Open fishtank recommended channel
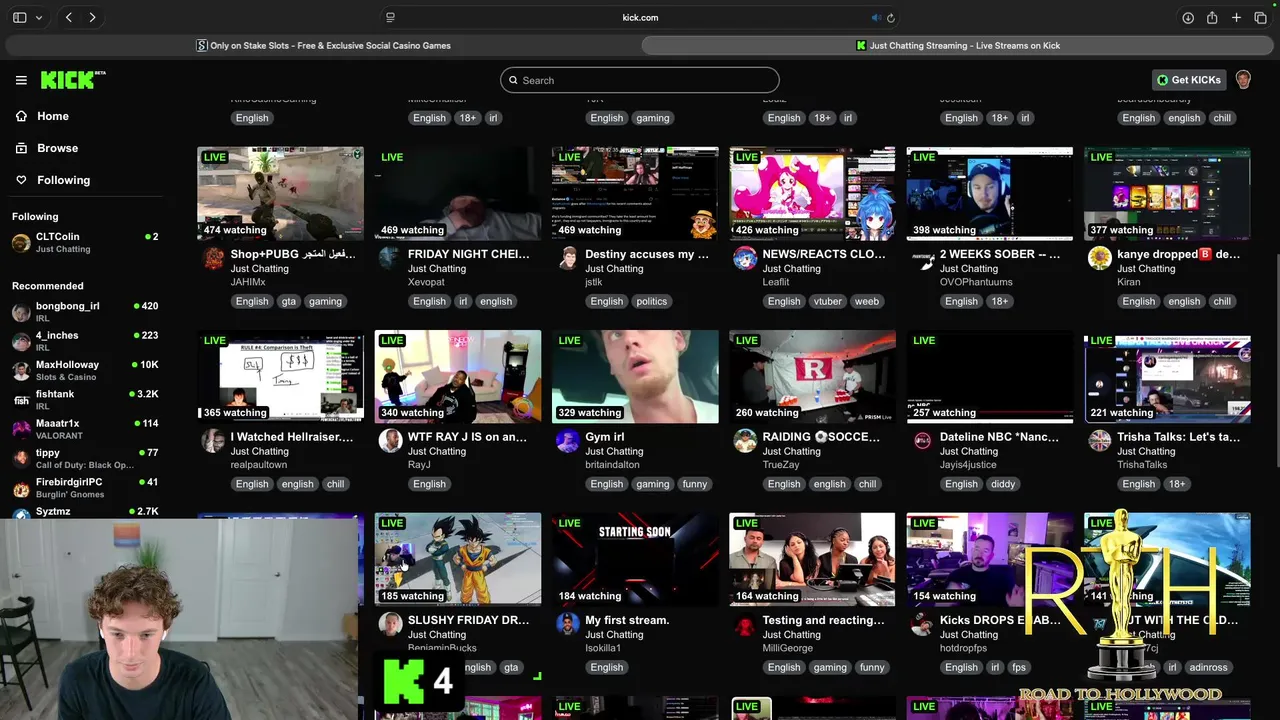The width and height of the screenshot is (1280, 720). click(x=85, y=400)
